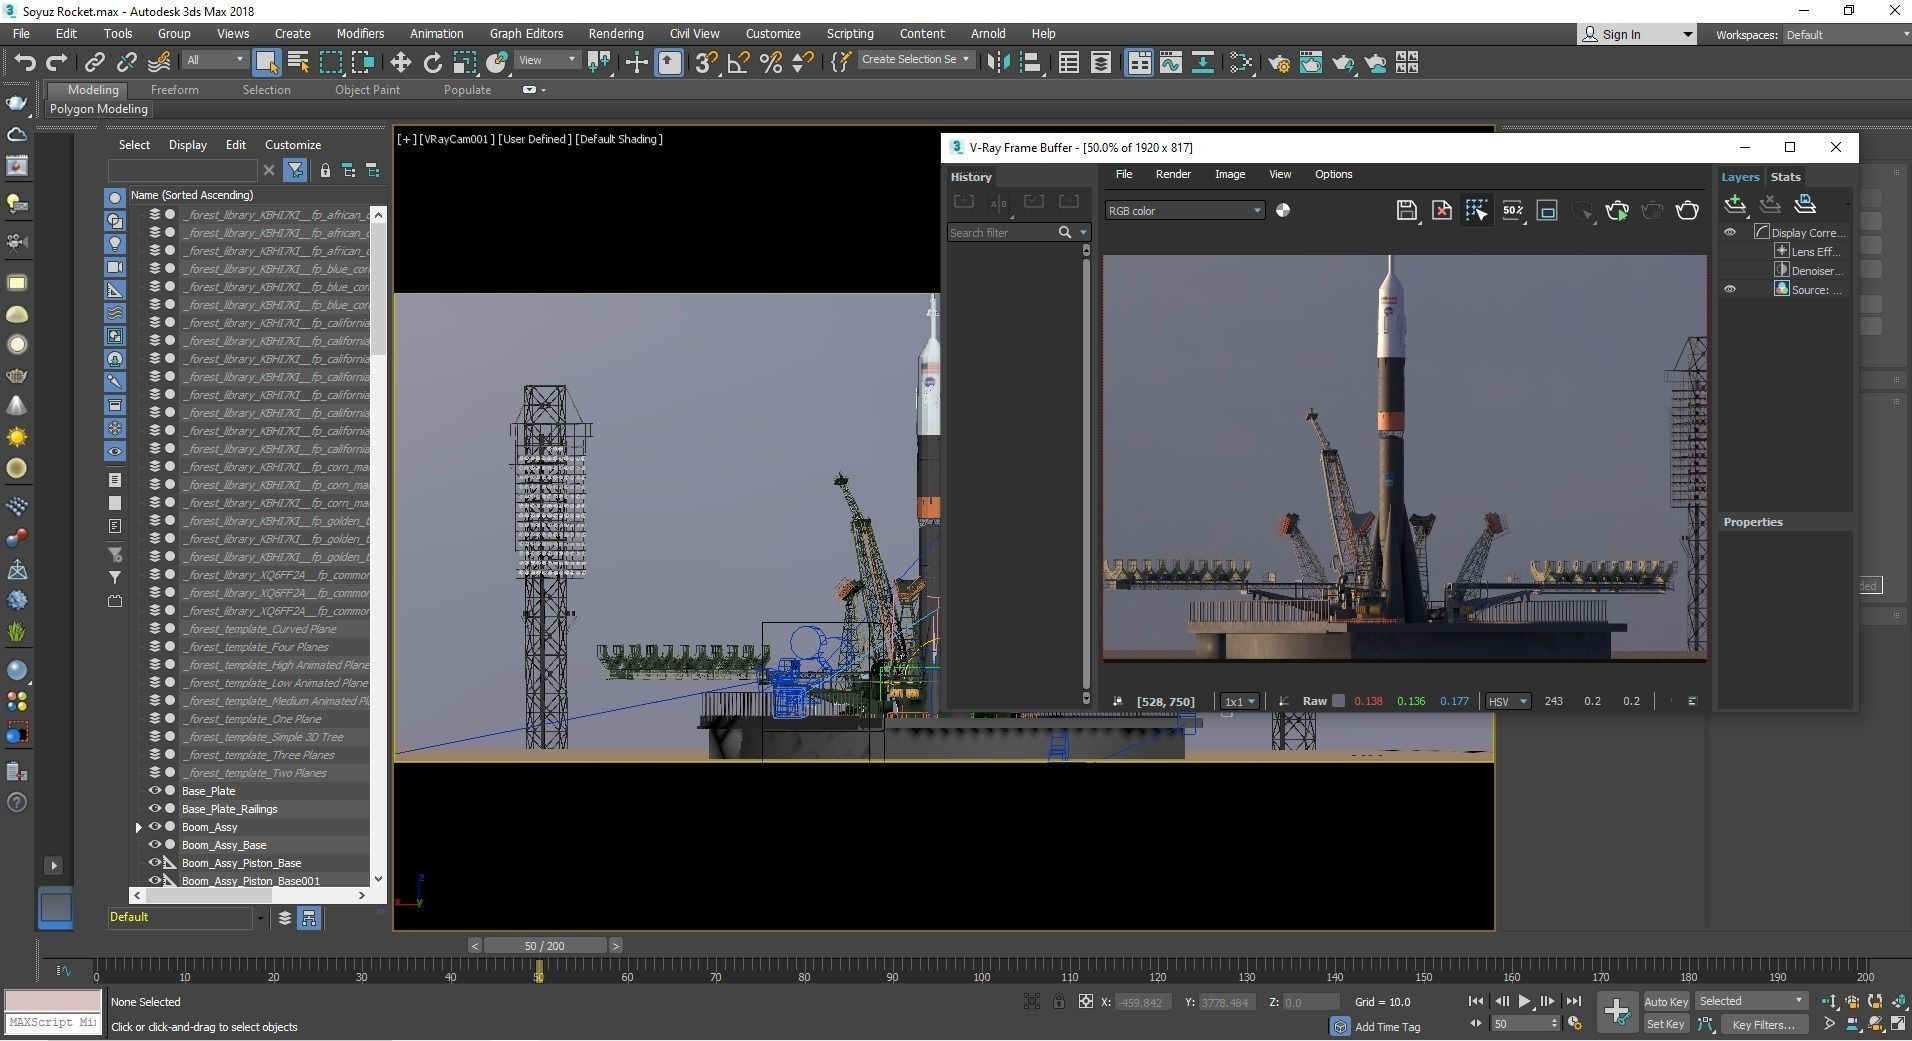Toggle Auto Key animation mode

coord(1665,1001)
